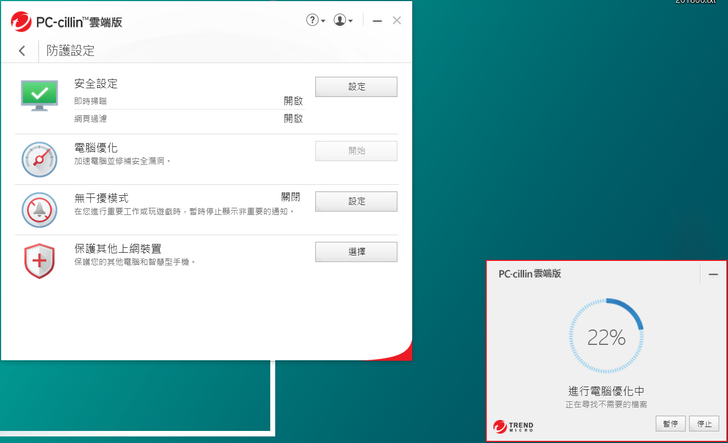Viewport: 728px width, 443px height.
Task: Click the red shield 保護其他上網裝置 icon
Action: [x=40, y=260]
